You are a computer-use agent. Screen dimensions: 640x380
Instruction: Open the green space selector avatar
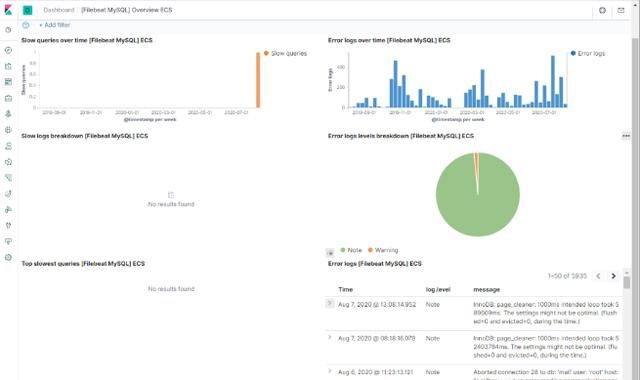click(27, 10)
